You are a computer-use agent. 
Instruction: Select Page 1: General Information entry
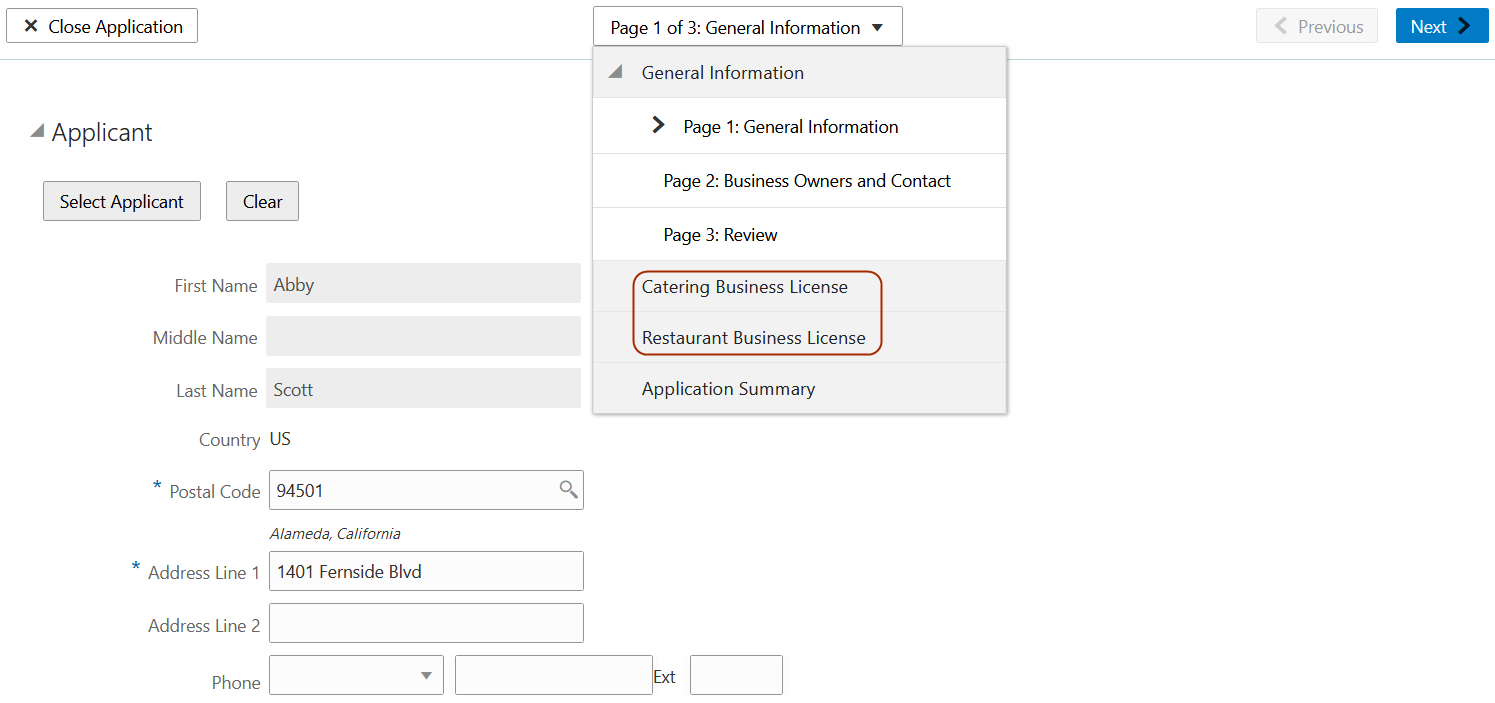click(790, 127)
